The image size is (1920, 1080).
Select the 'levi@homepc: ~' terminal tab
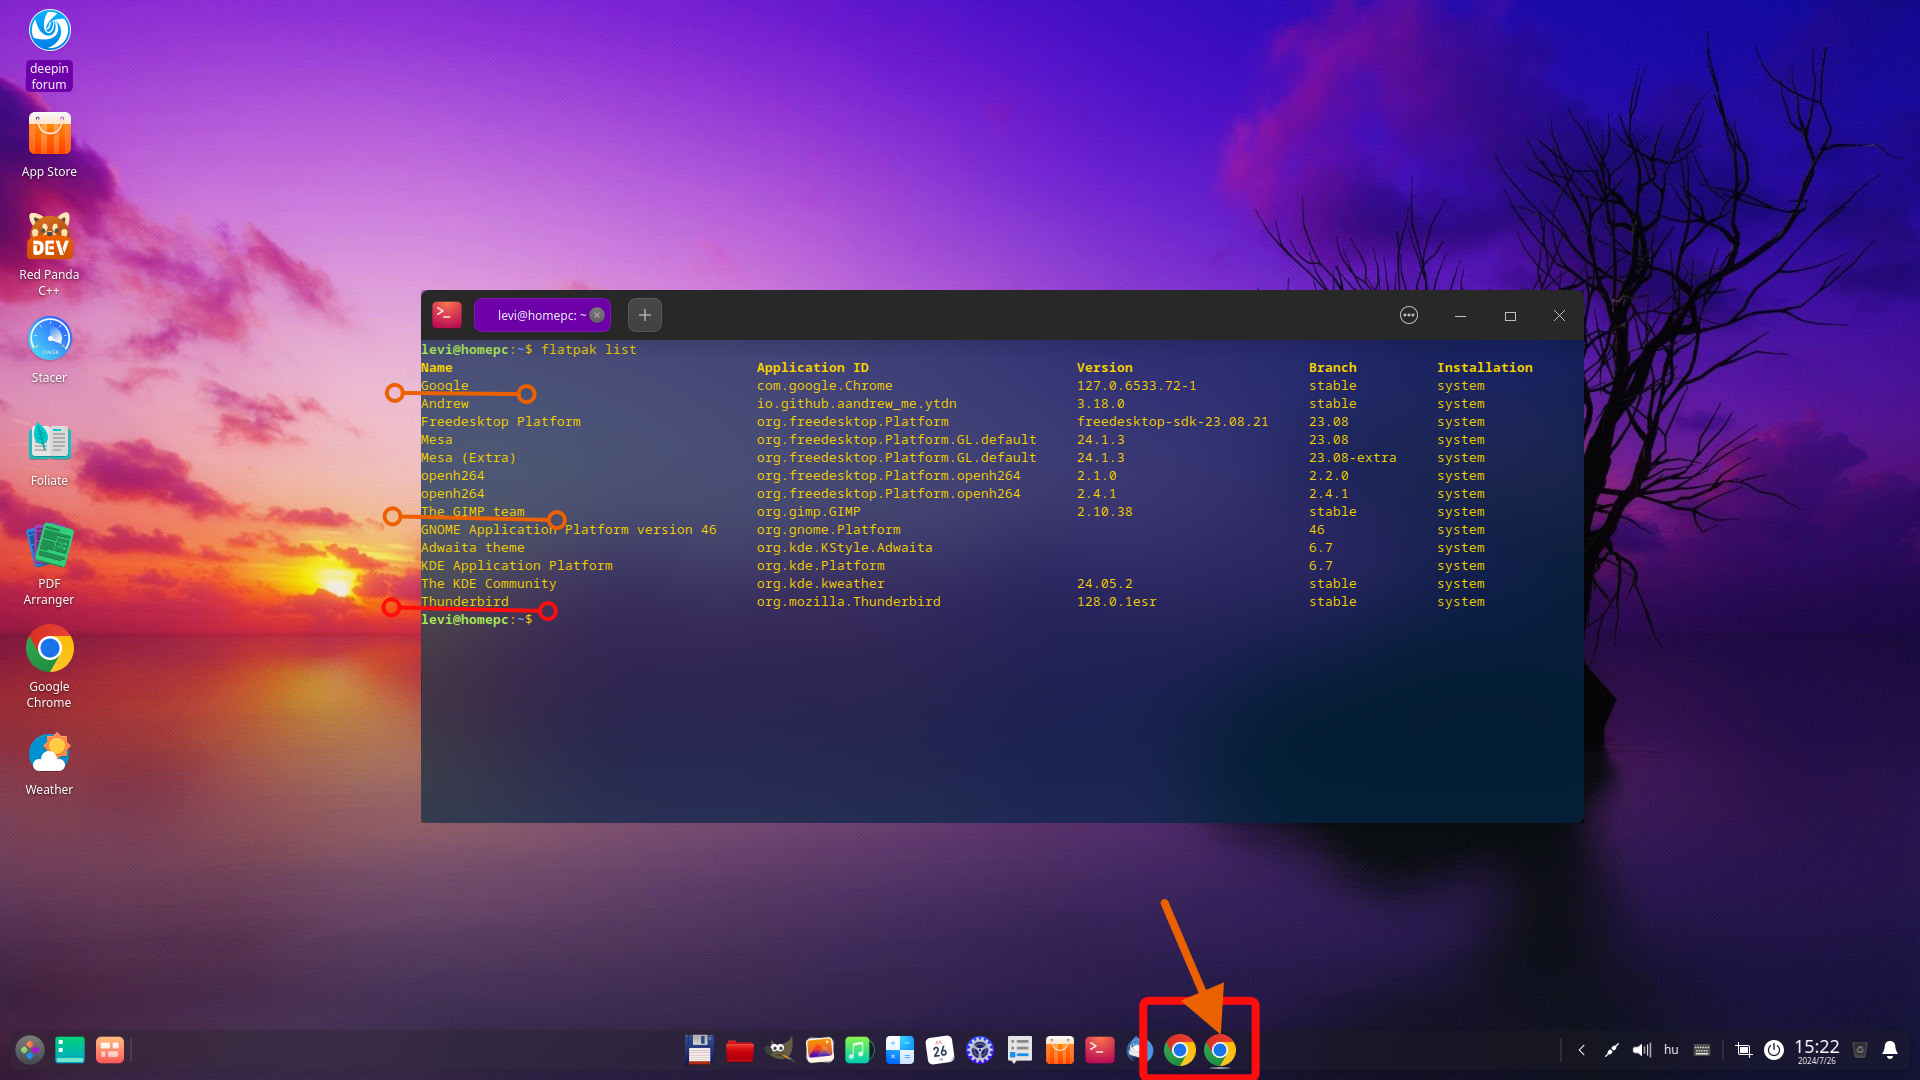[x=540, y=315]
